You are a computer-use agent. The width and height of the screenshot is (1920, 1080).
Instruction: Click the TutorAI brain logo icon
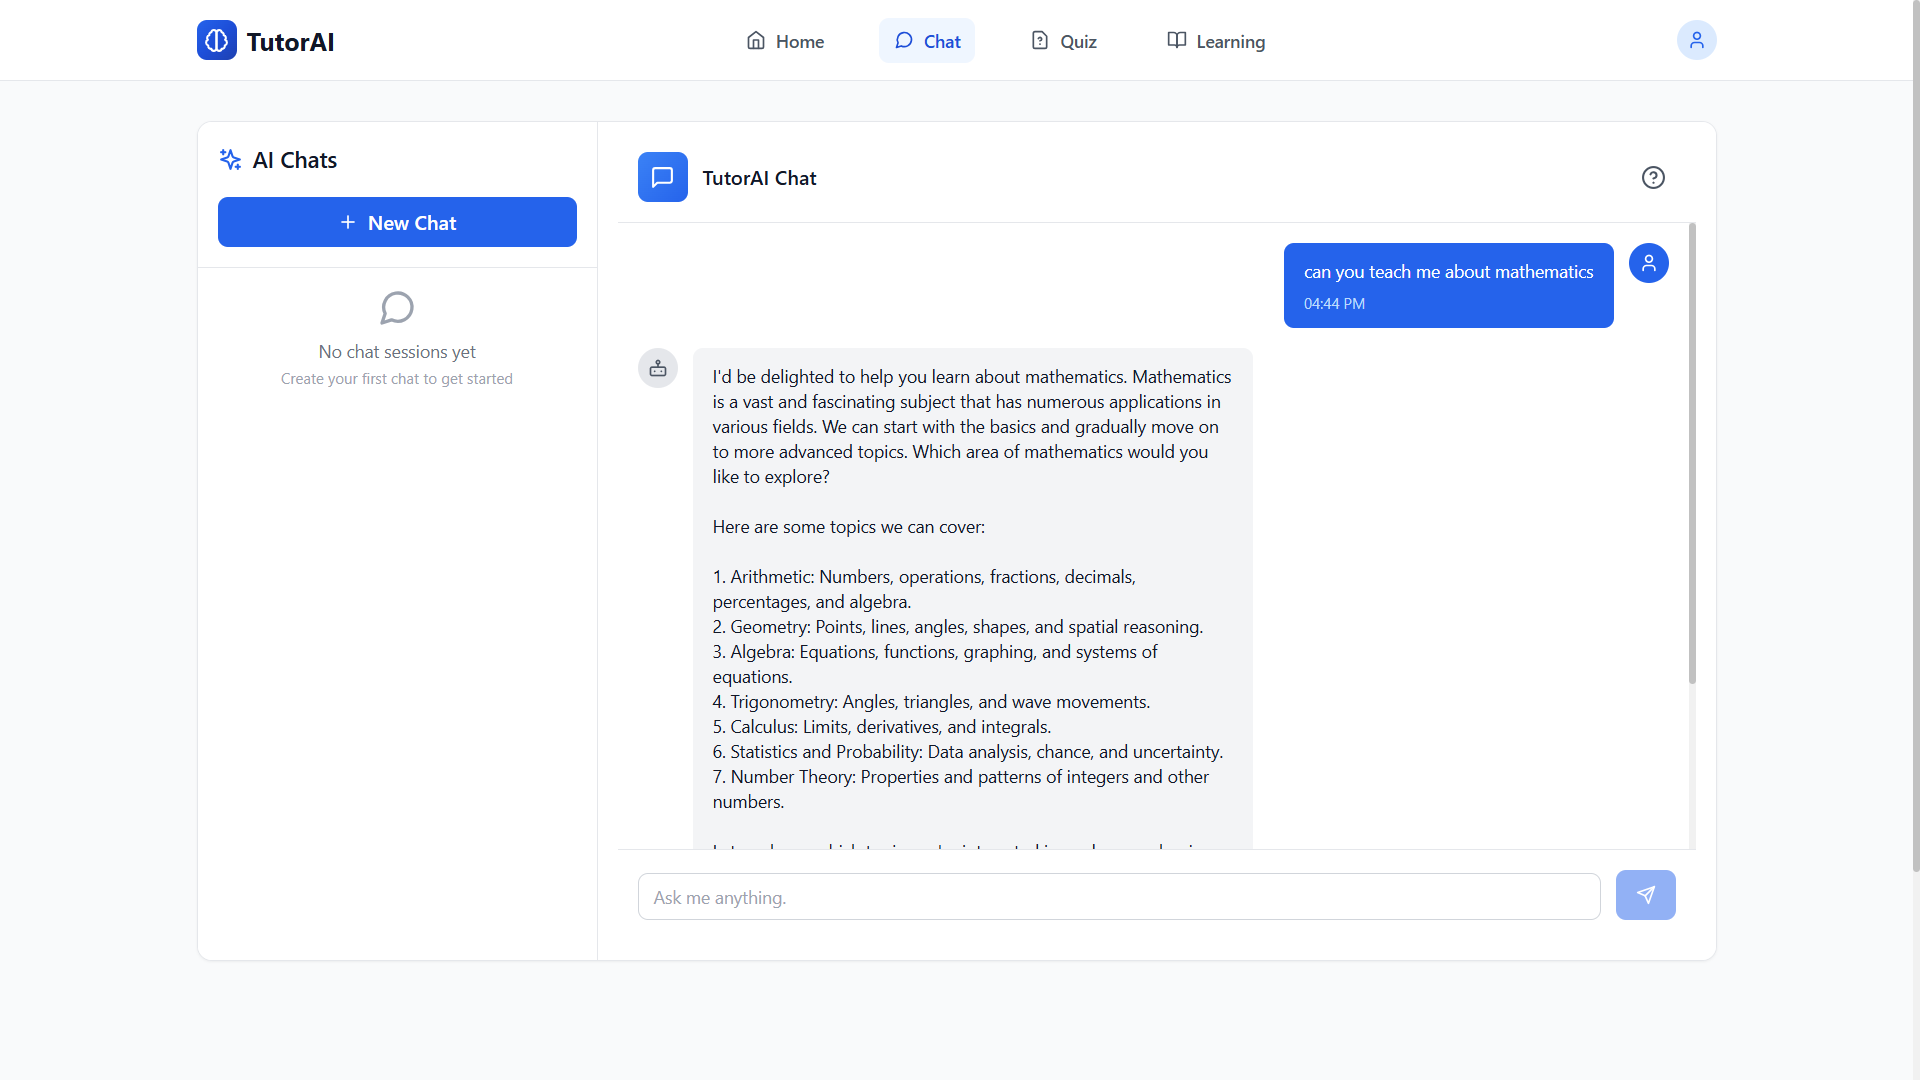216,41
